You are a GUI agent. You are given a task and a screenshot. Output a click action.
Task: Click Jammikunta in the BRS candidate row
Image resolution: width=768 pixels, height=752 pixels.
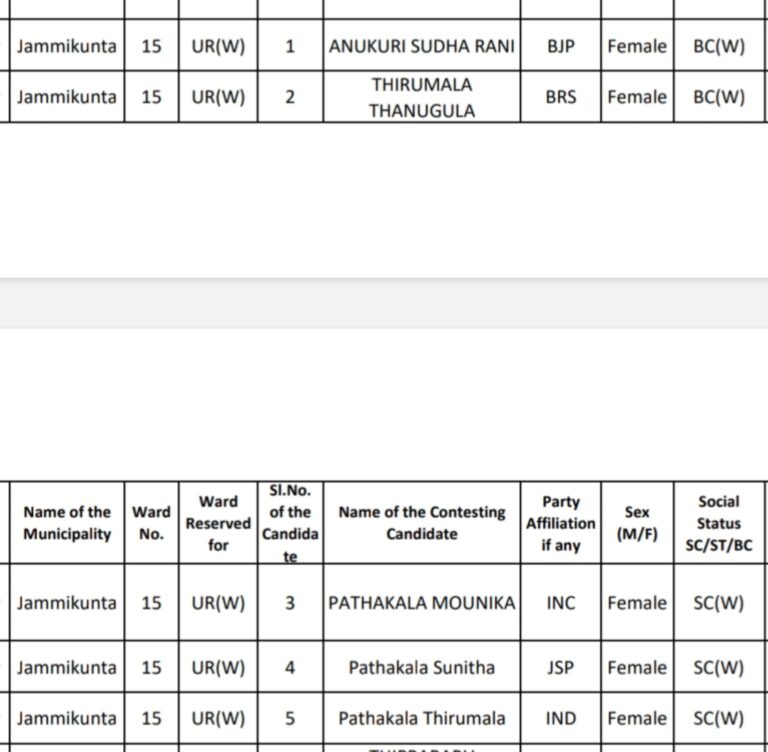pos(67,97)
